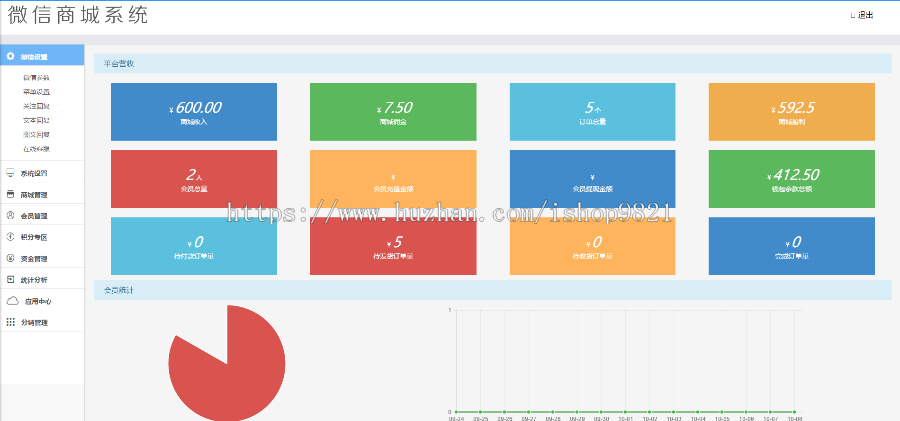Select the 待收货订单量 card
Screen dimensions: 900x421
click(592, 246)
